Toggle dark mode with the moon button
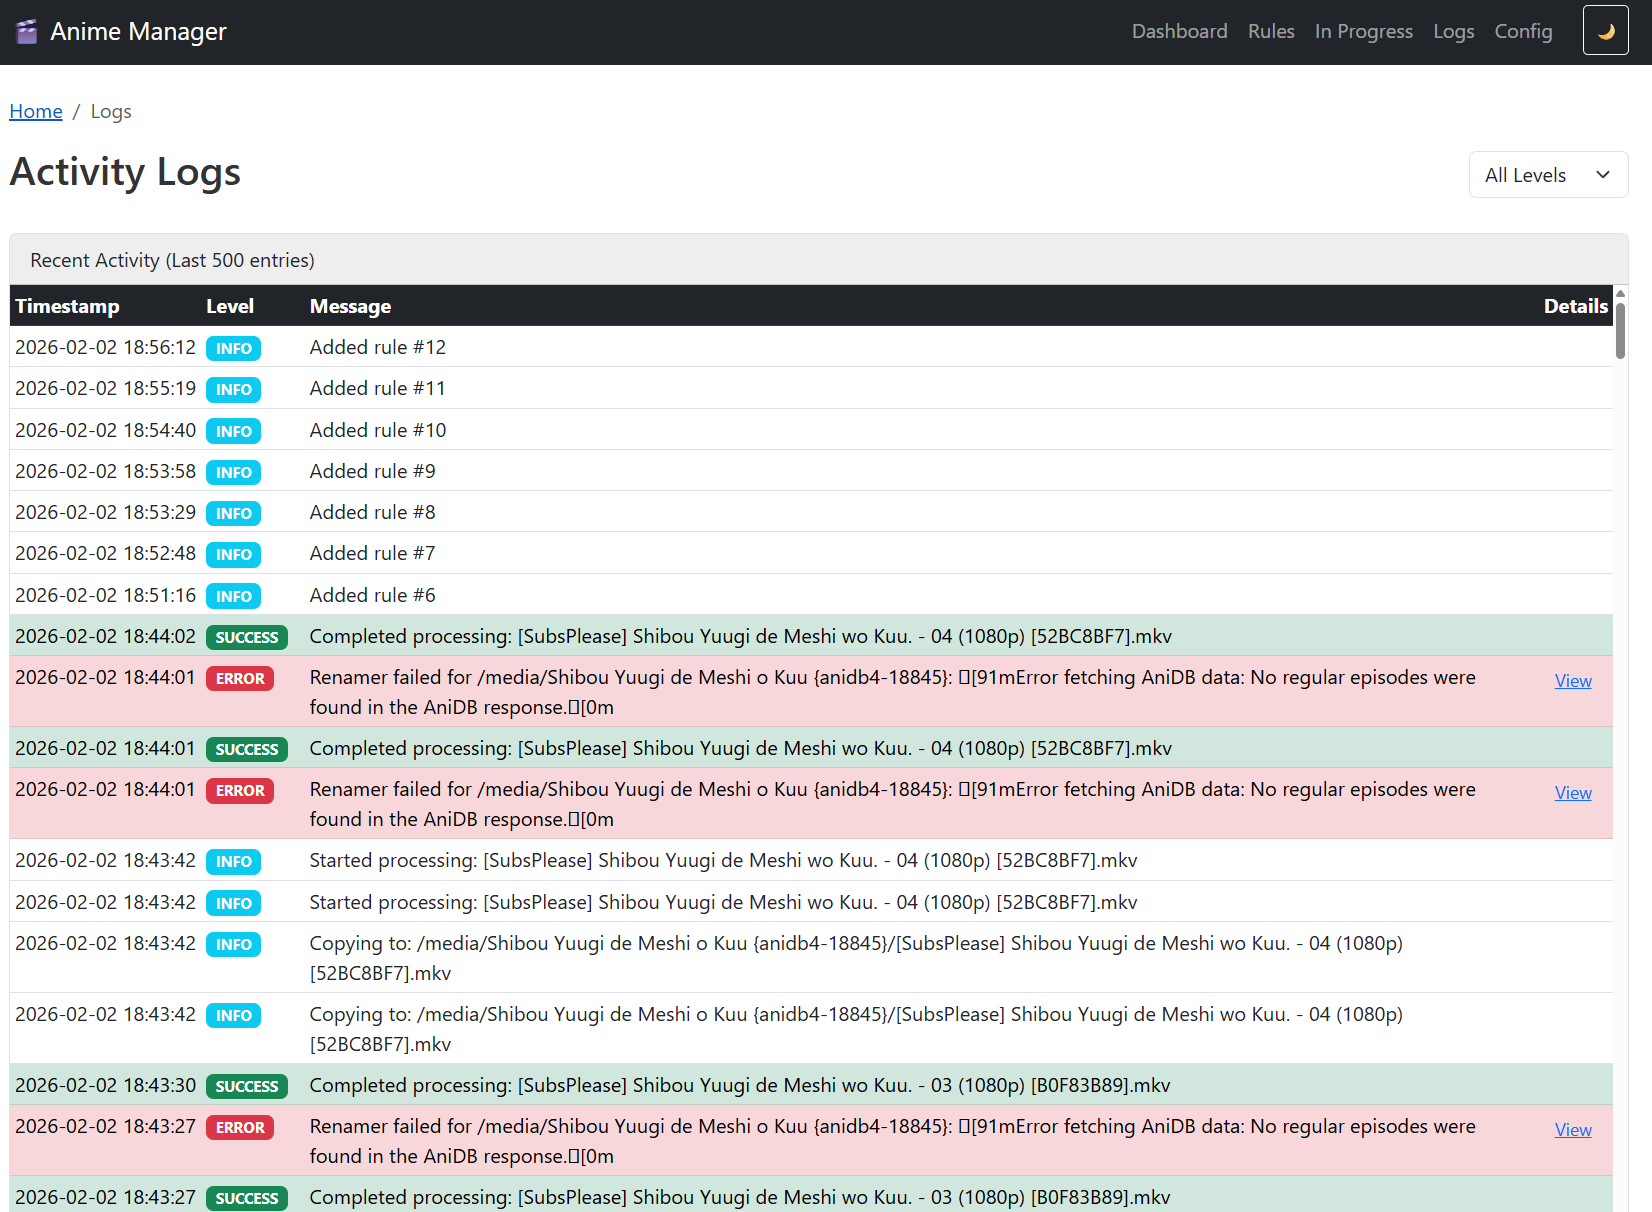This screenshot has height=1212, width=1652. 1605,31
